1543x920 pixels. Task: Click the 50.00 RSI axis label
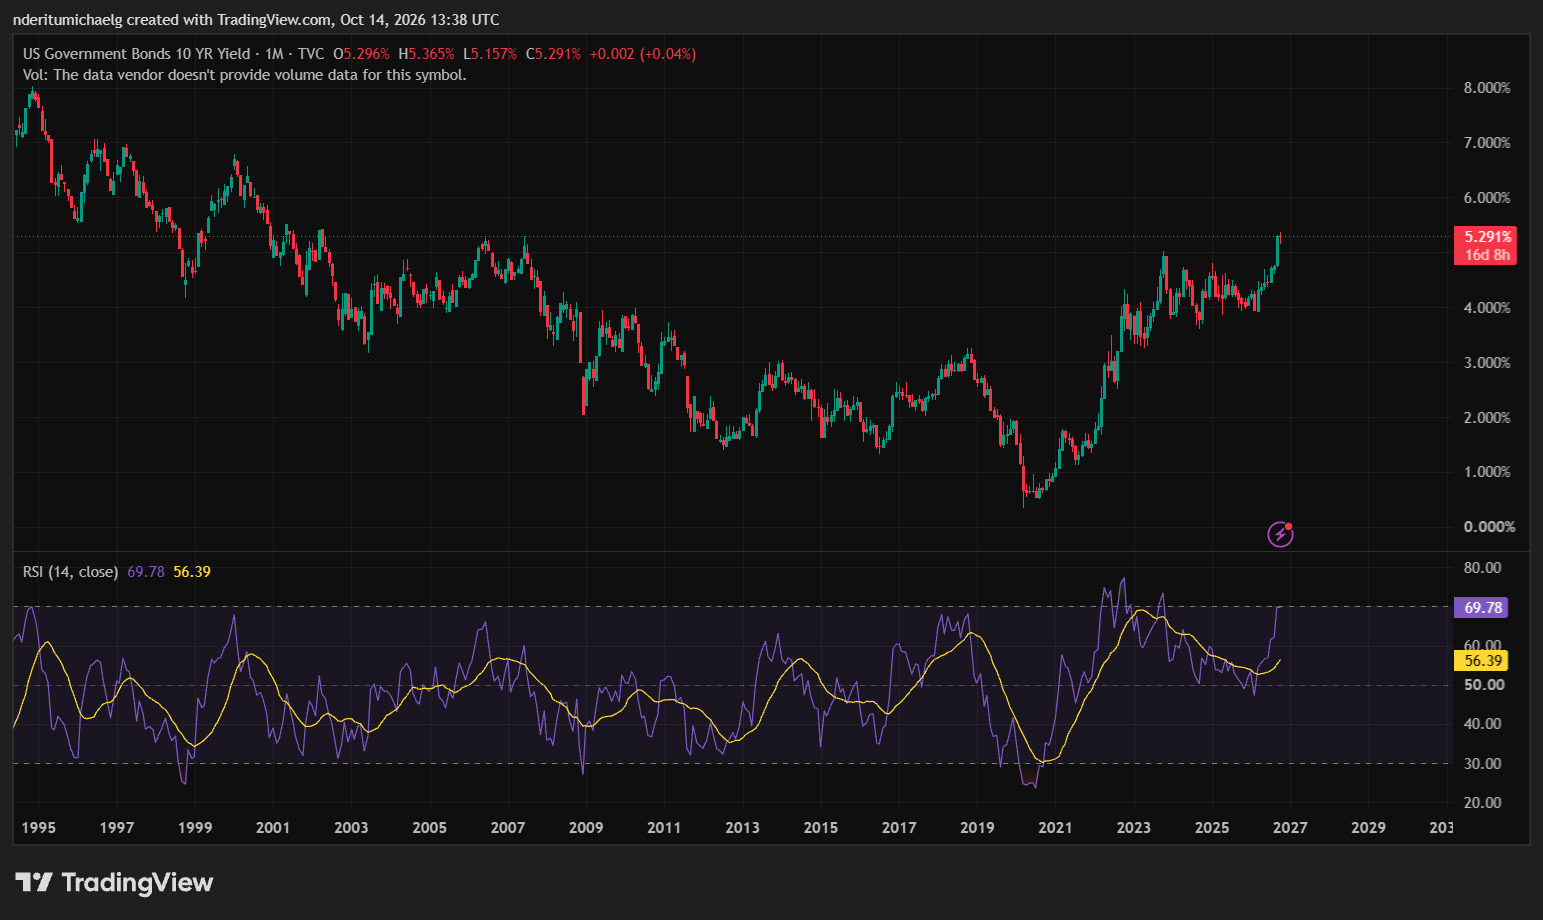1484,685
